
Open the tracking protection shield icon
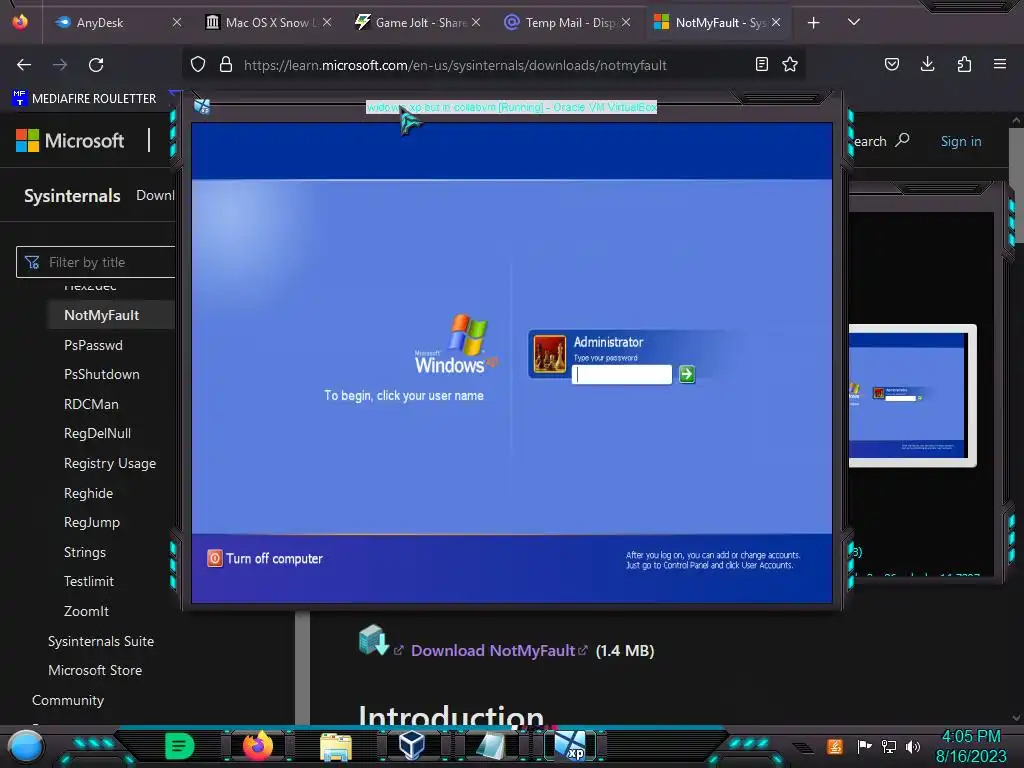198,65
